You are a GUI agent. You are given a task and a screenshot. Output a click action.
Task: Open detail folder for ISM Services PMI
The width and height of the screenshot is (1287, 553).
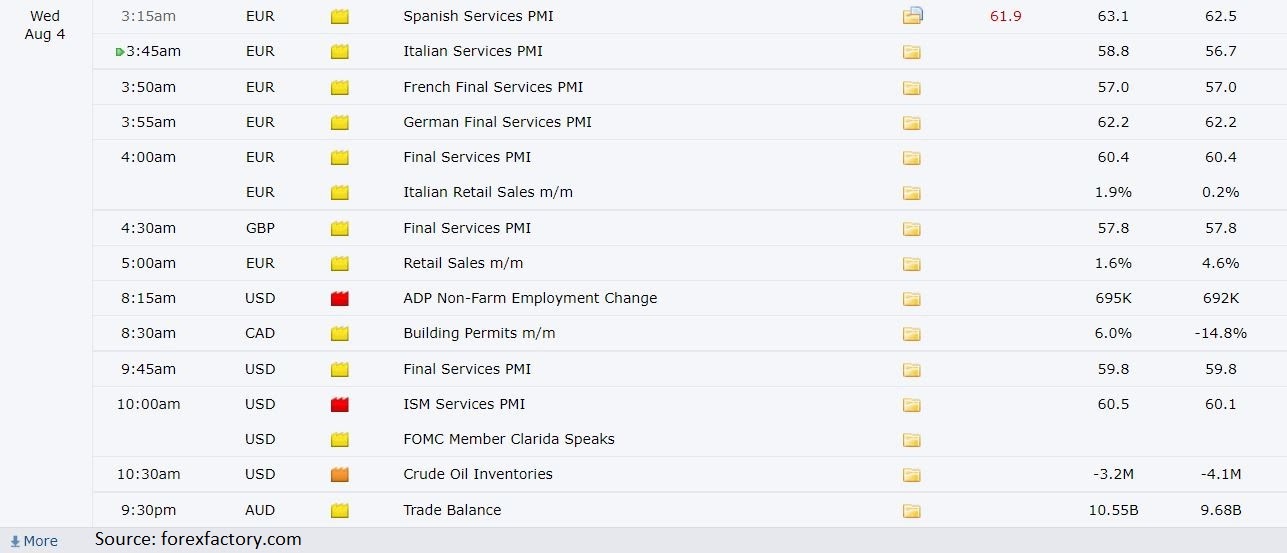coord(911,404)
